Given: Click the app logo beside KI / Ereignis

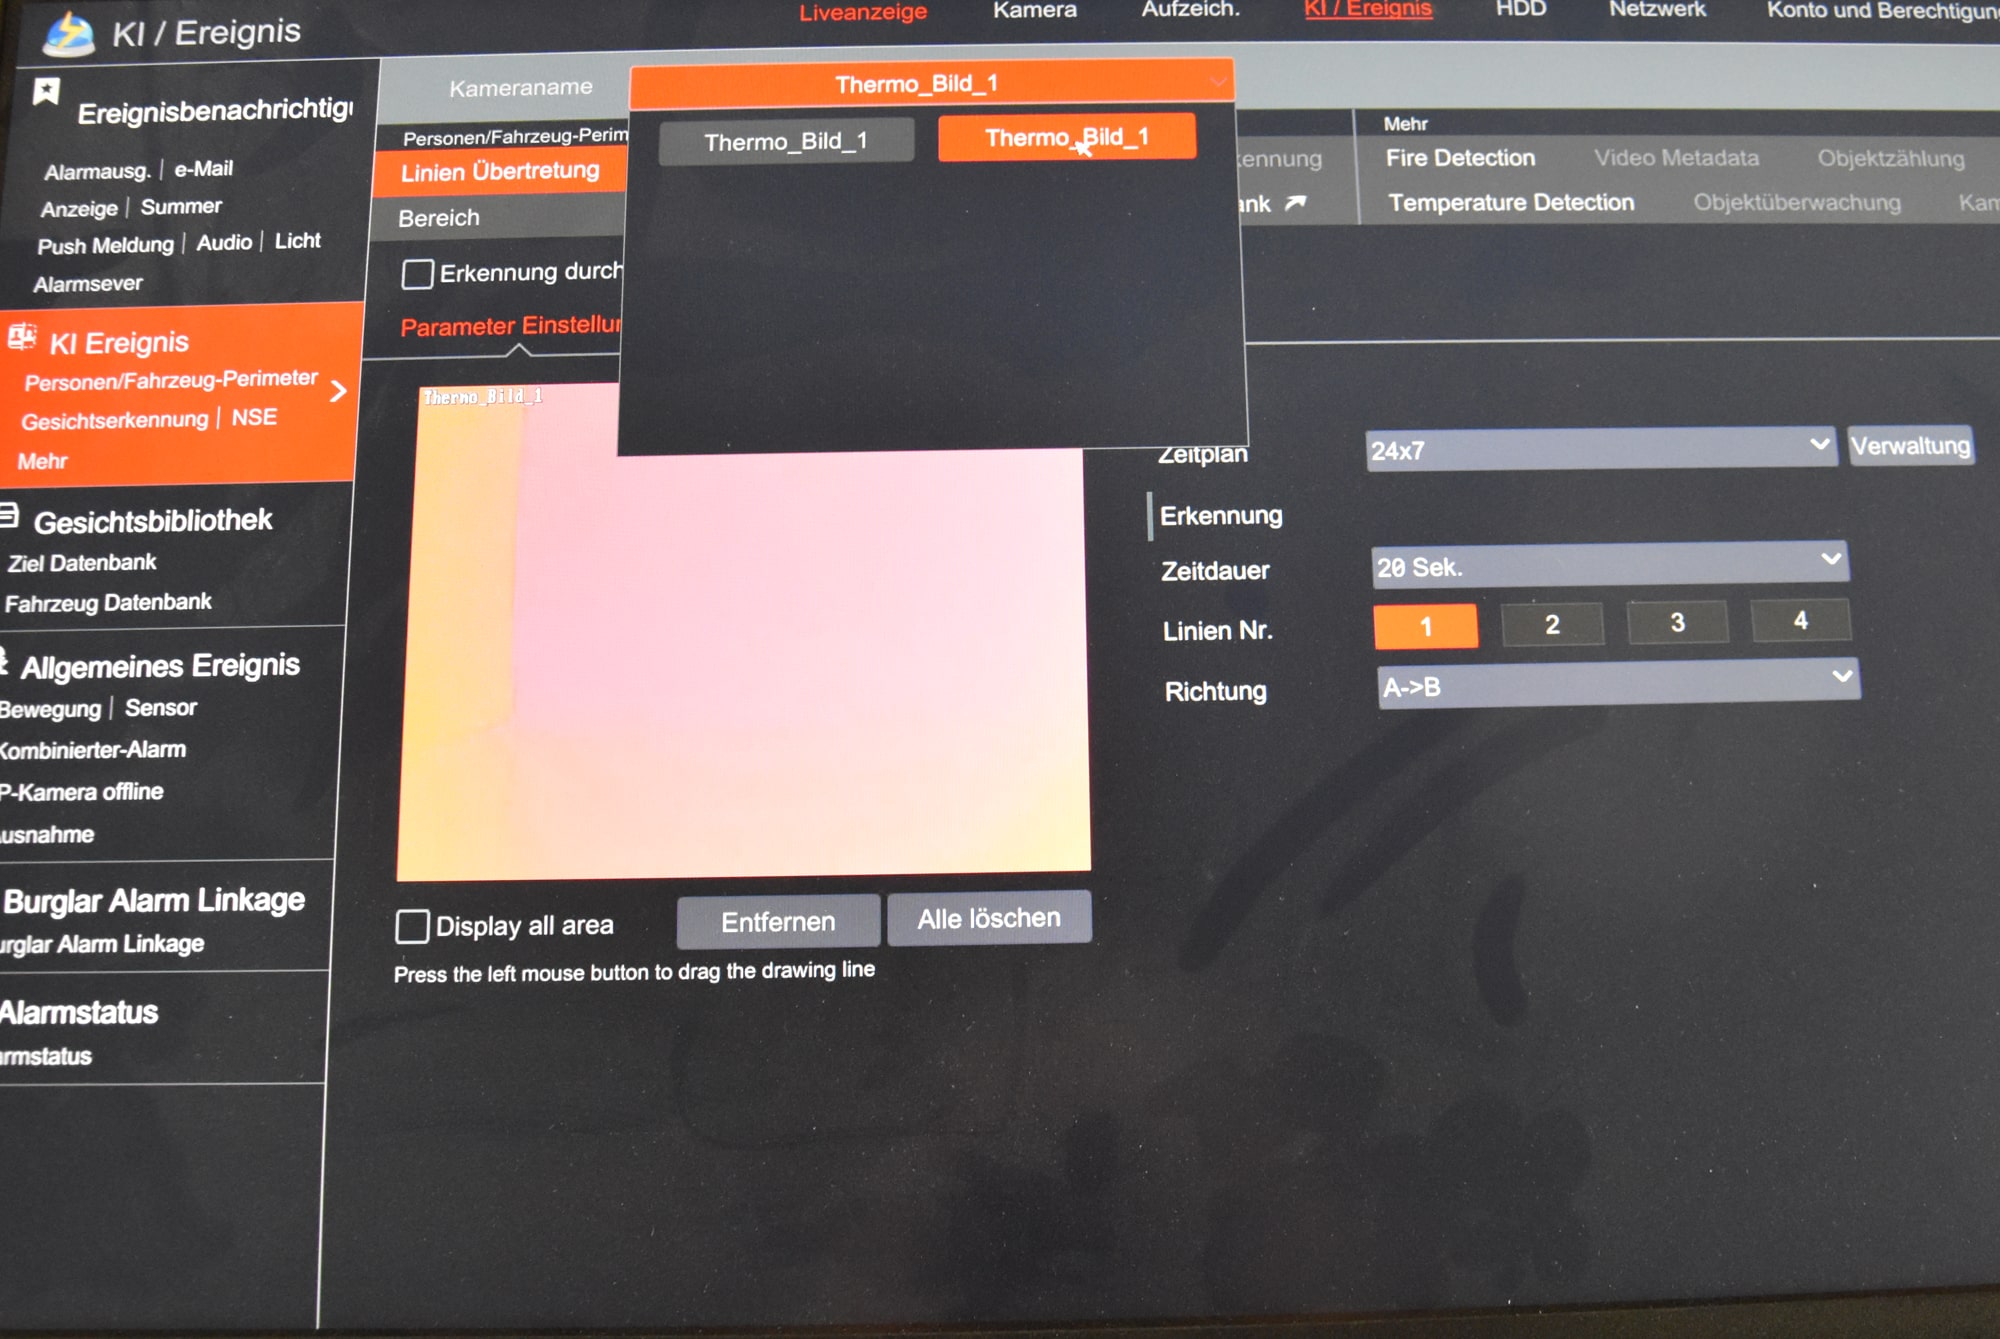Looking at the screenshot, I should (x=68, y=33).
